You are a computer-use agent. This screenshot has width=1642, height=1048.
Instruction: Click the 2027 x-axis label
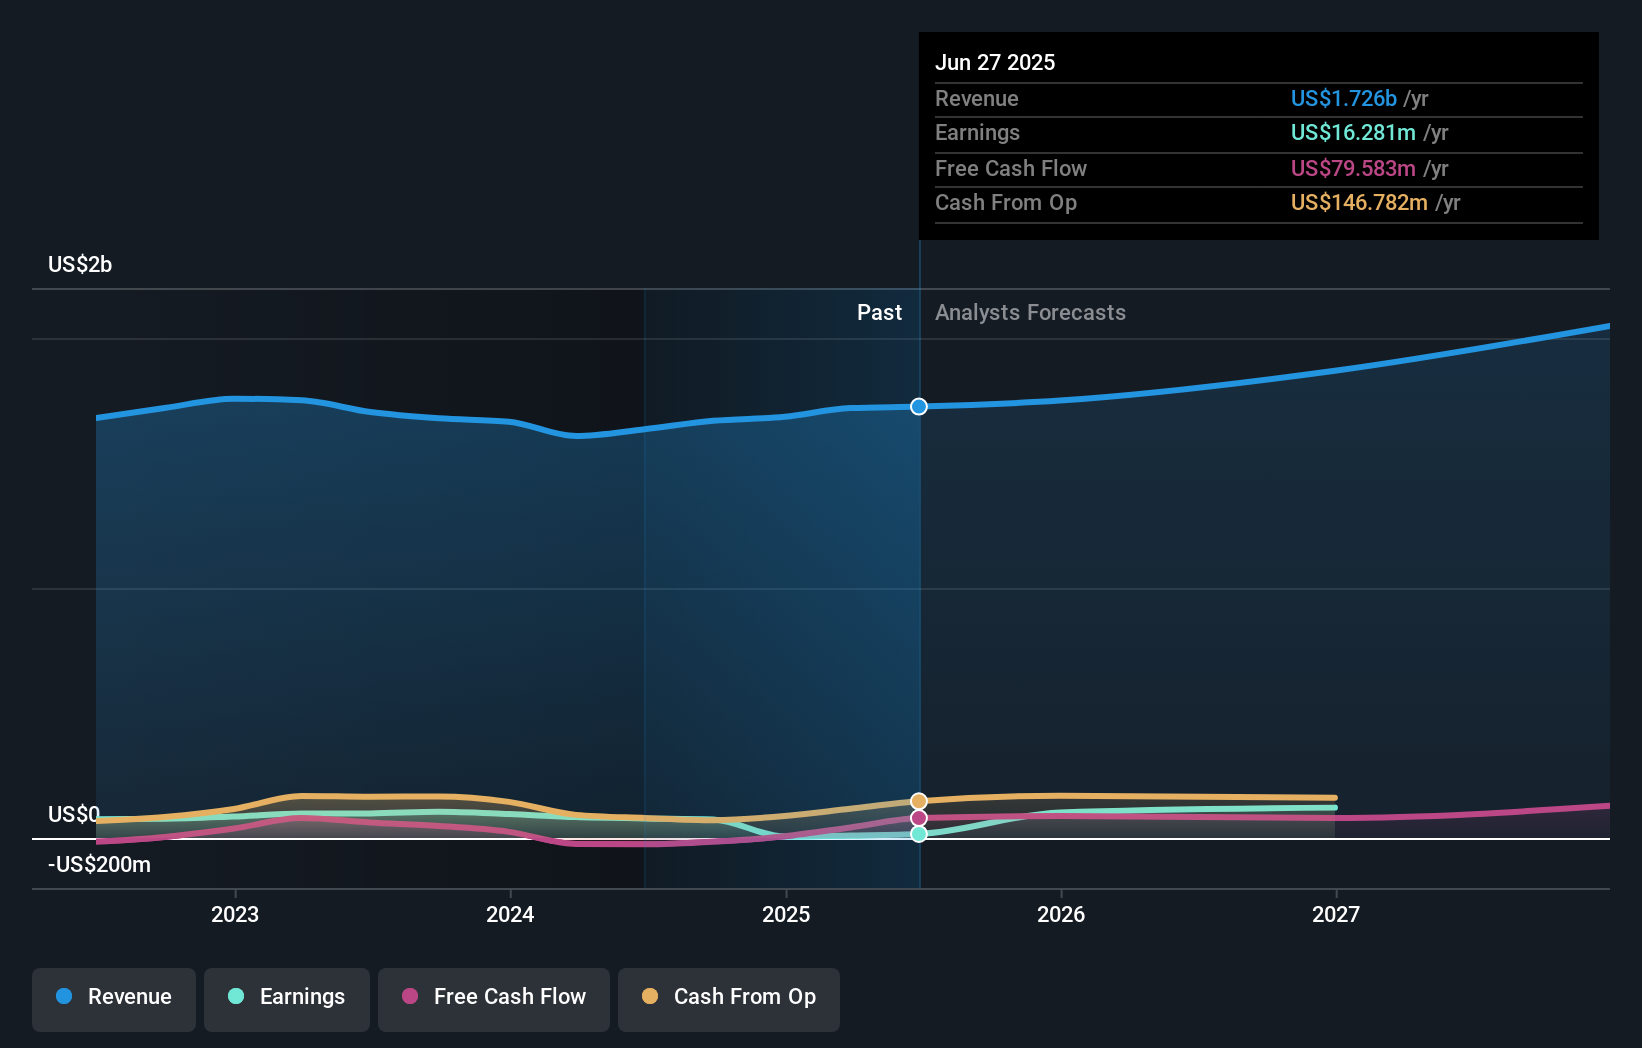pyautogui.click(x=1336, y=914)
